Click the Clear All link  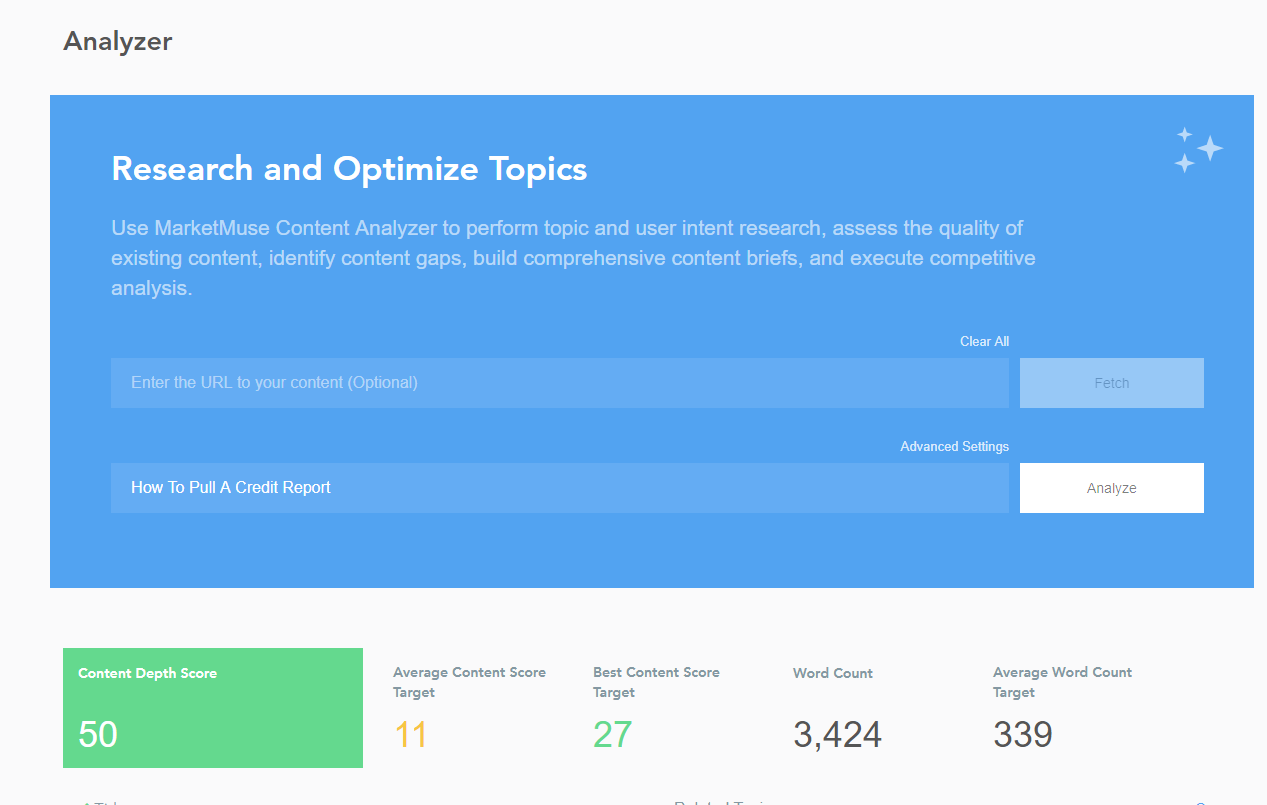[984, 341]
